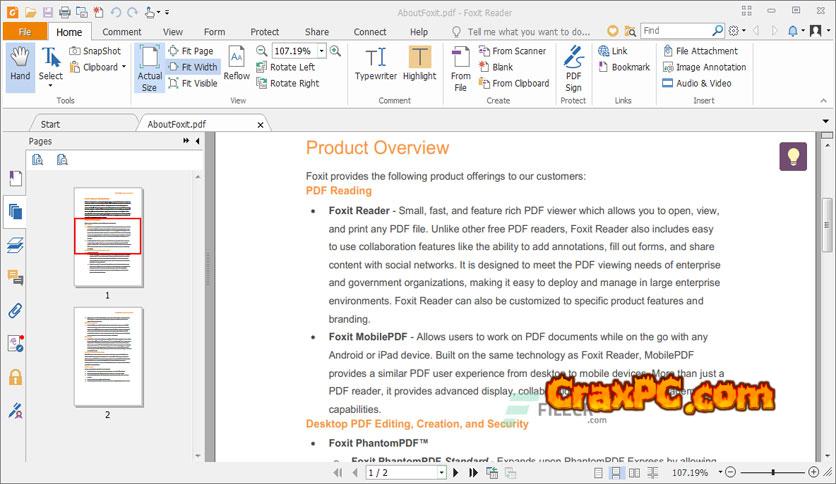Open the PDF Sign tool
This screenshot has height=484, width=836.
coord(573,67)
